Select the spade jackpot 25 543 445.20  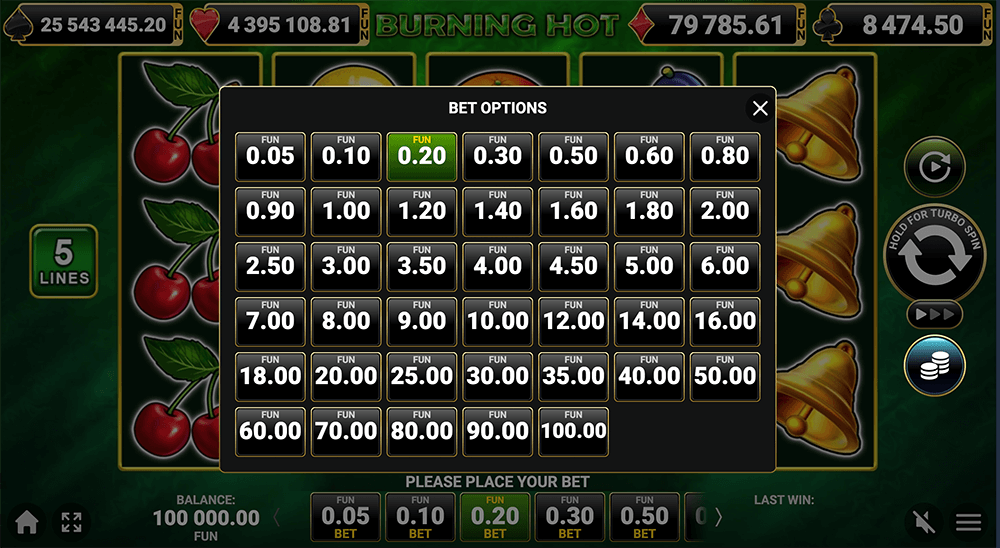93,25
